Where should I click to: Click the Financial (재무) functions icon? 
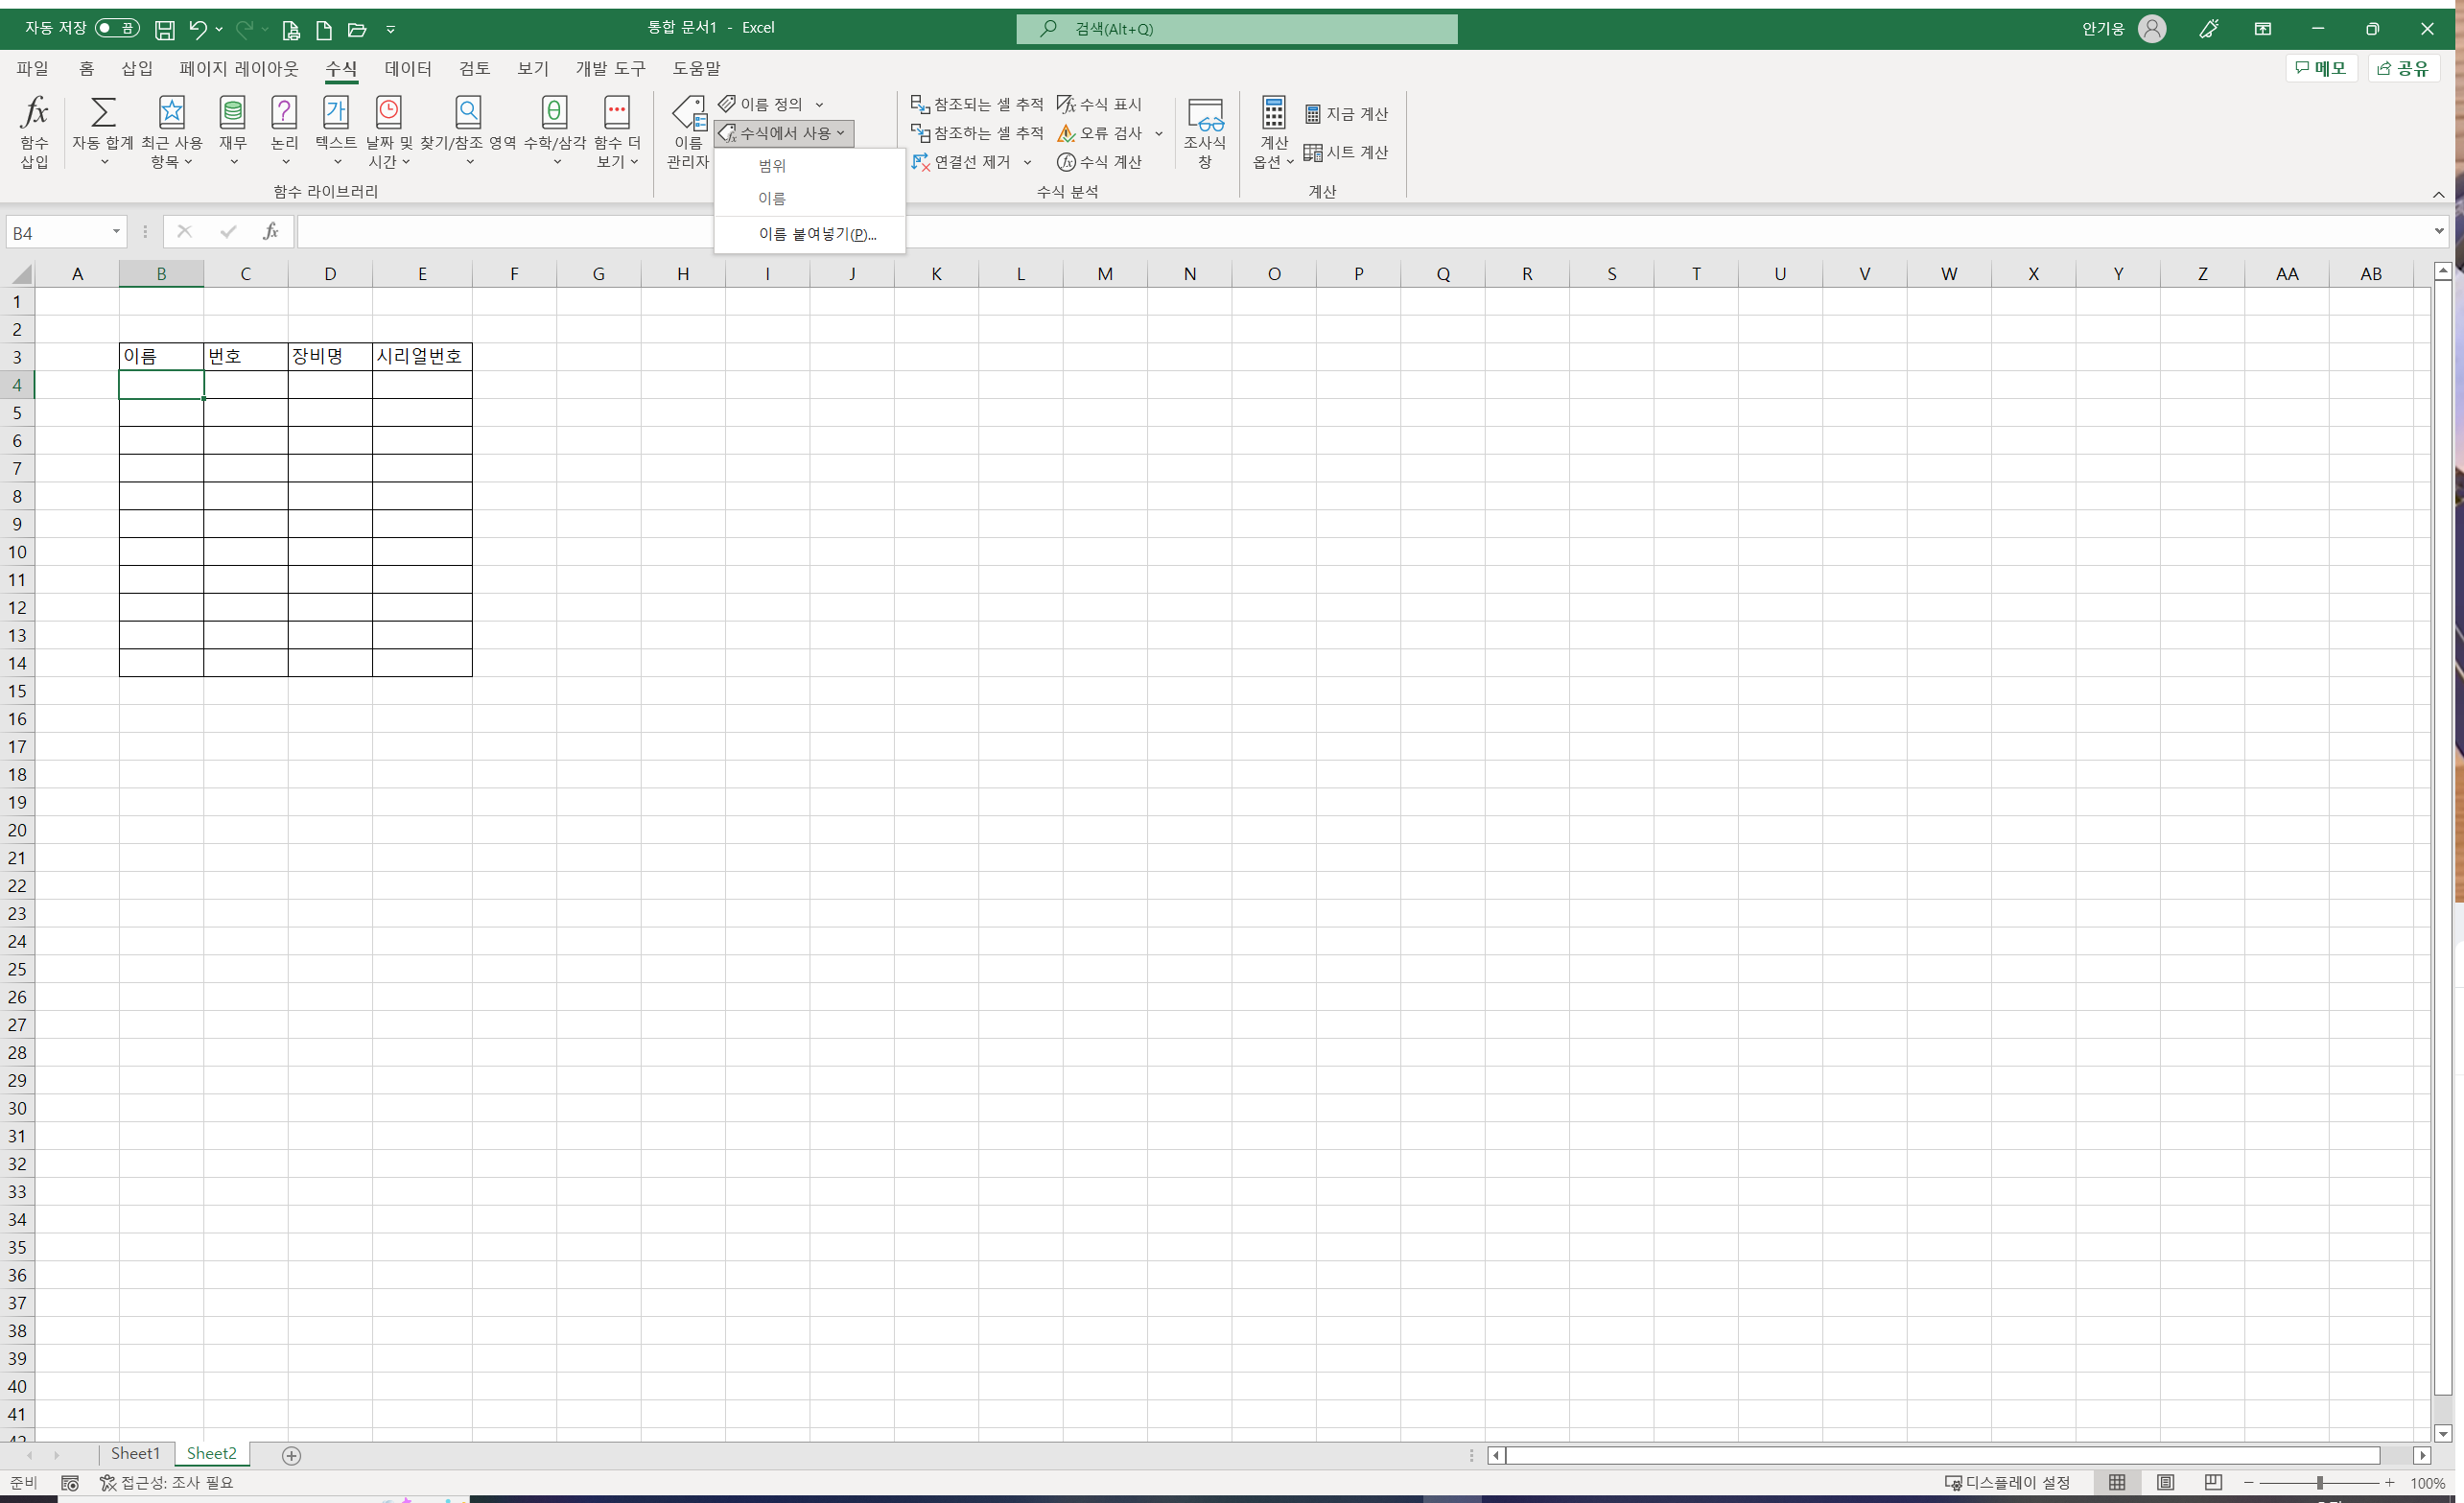pyautogui.click(x=232, y=113)
